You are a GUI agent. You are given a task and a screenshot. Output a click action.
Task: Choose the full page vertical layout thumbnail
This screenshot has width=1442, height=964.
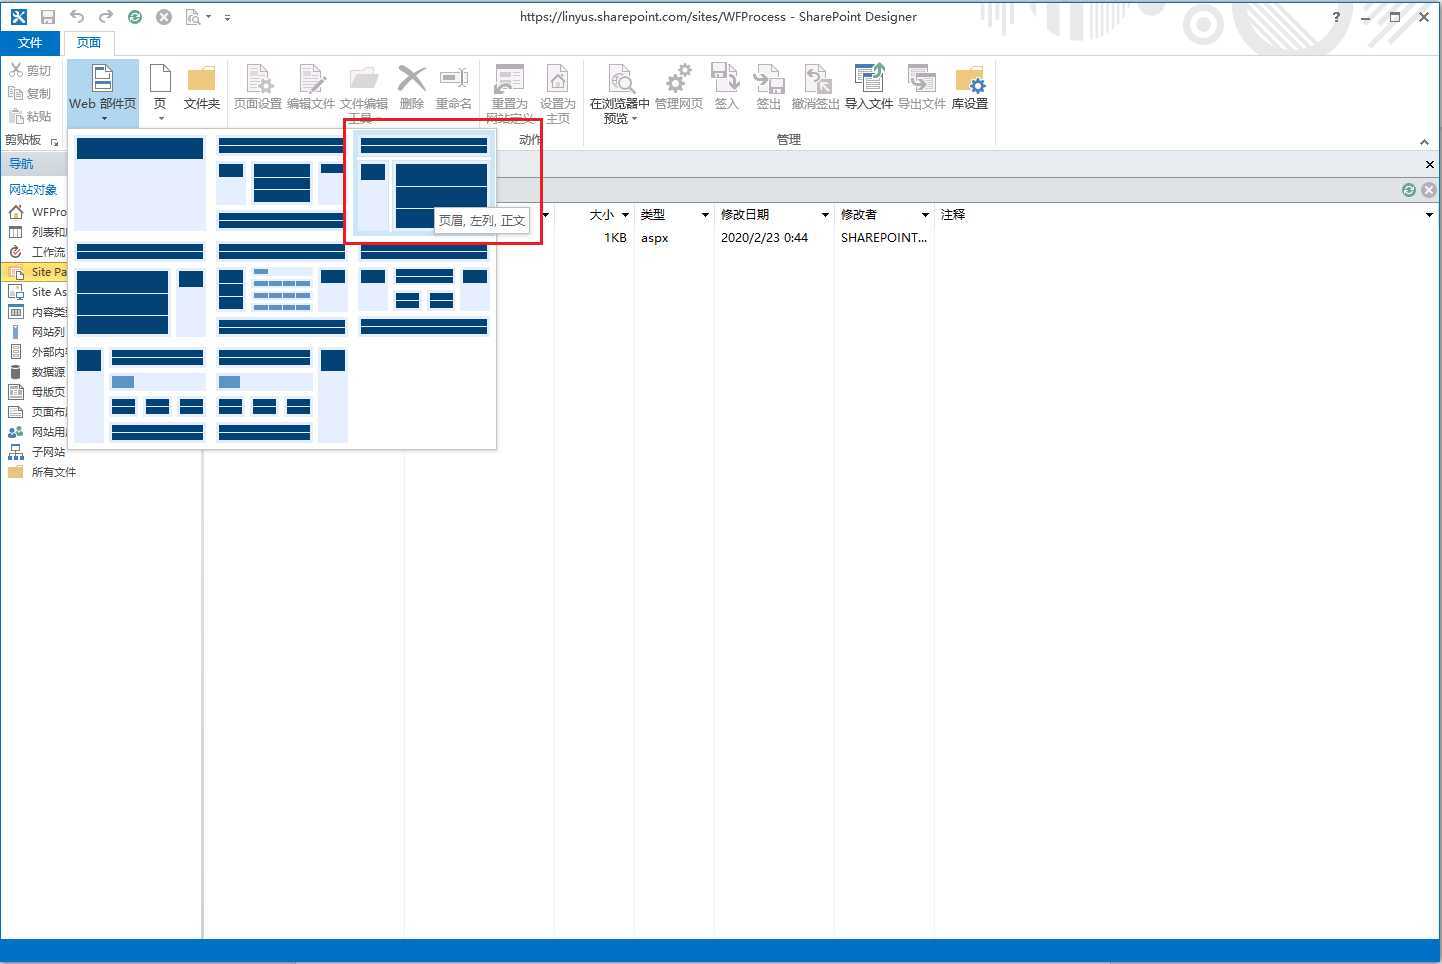[140, 184]
